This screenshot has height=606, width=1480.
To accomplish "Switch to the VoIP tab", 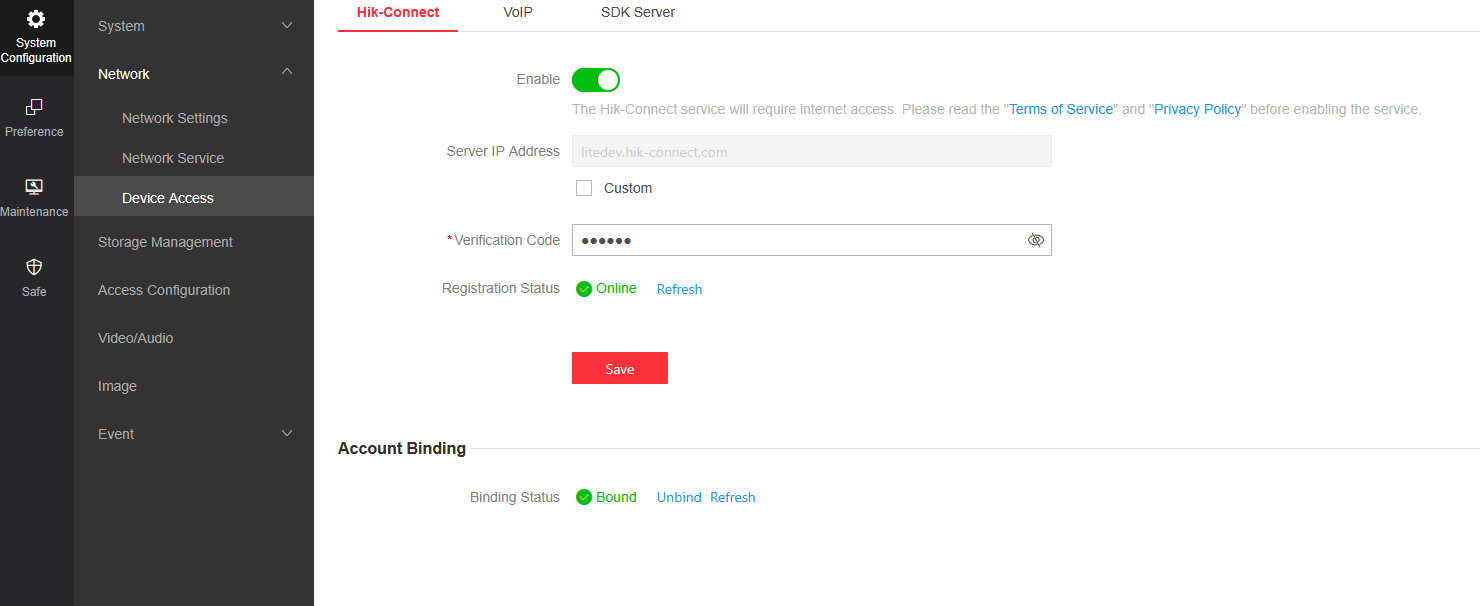I will point(518,13).
